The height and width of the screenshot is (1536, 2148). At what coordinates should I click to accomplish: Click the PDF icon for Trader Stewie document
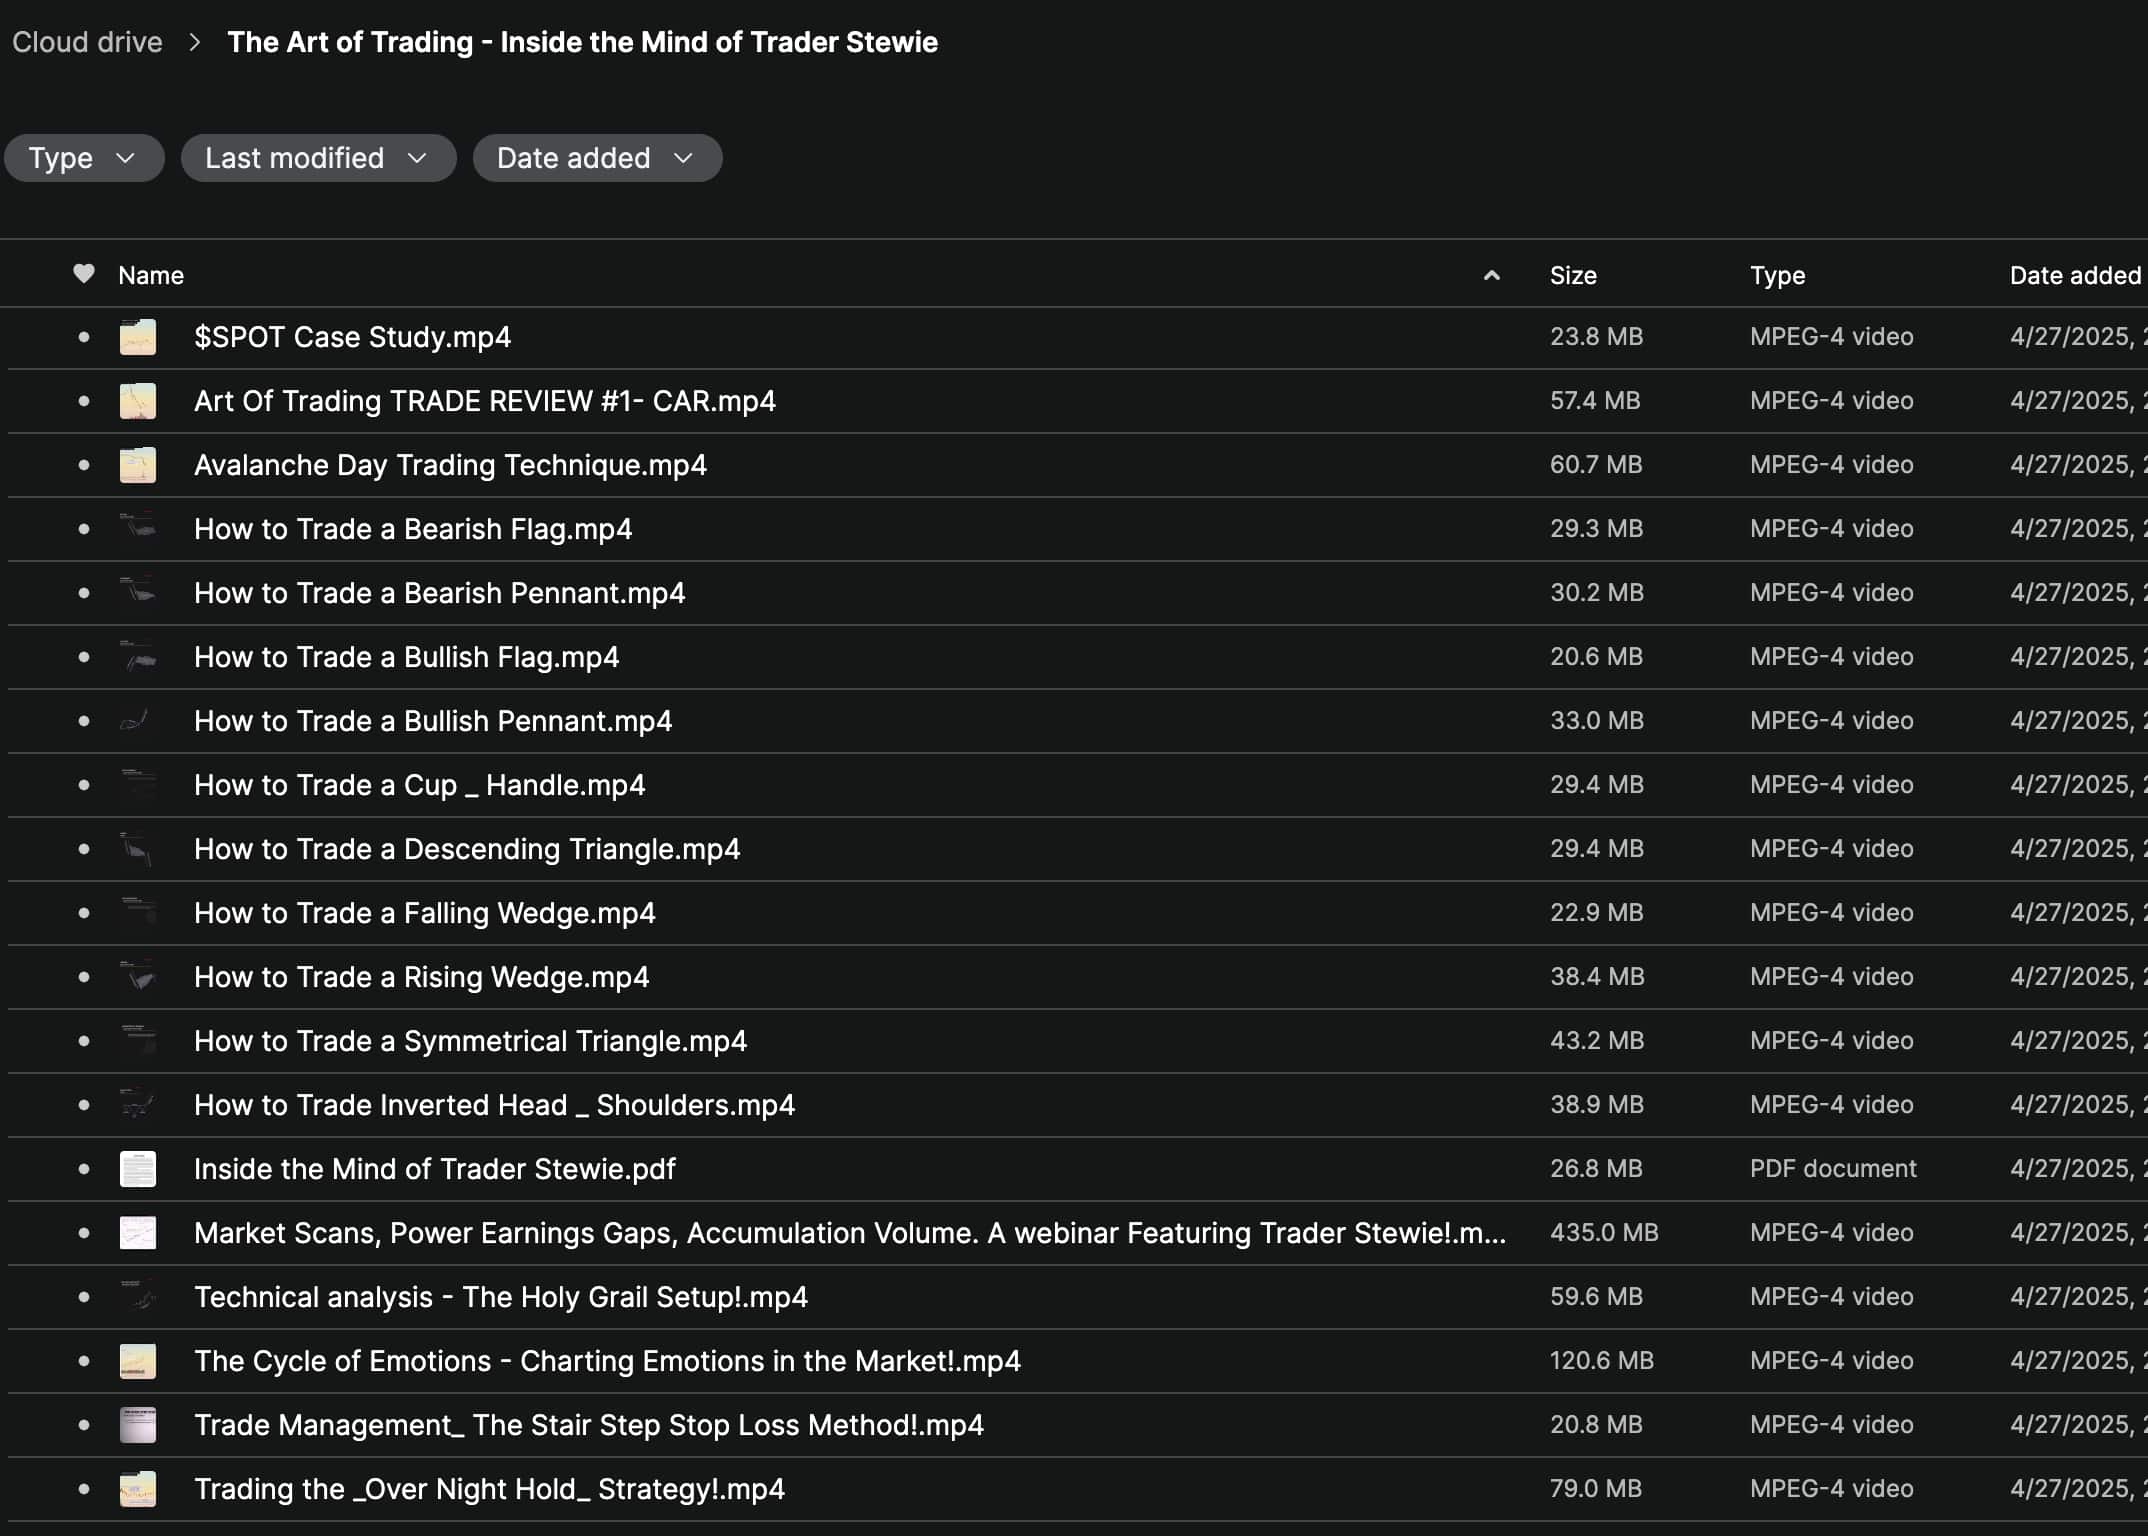pos(138,1169)
